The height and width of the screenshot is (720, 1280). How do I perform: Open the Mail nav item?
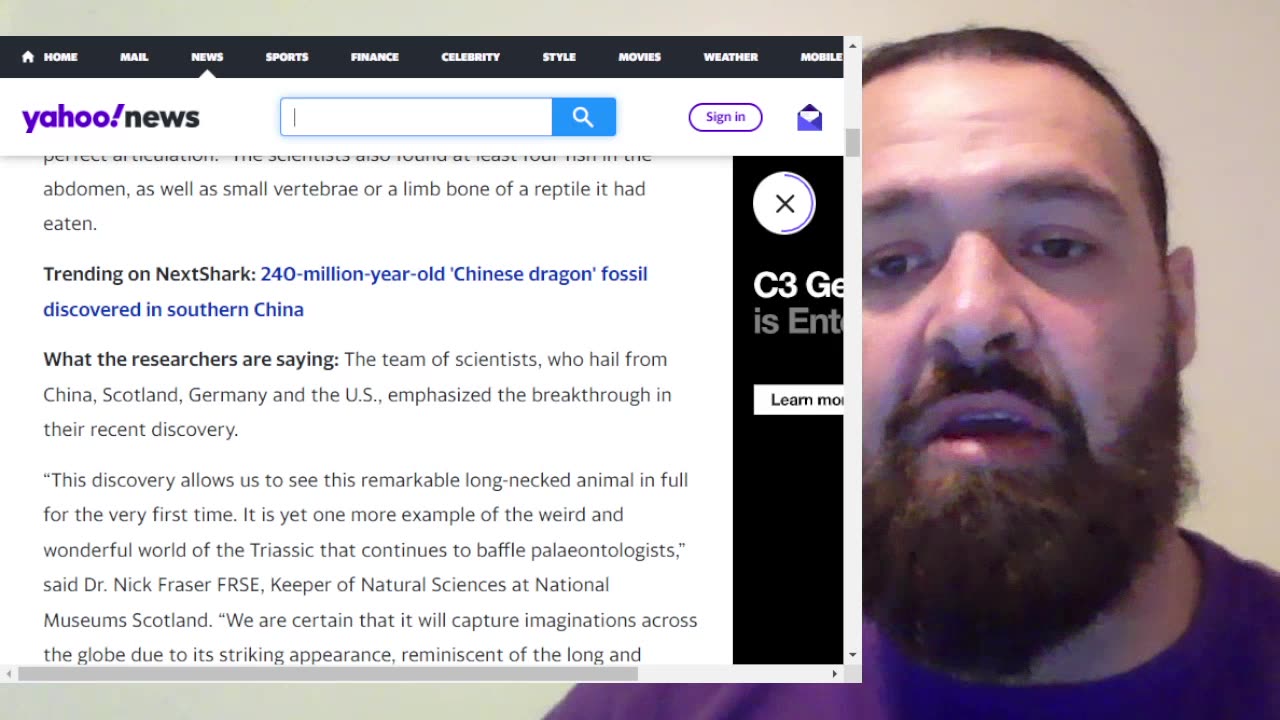coord(134,57)
